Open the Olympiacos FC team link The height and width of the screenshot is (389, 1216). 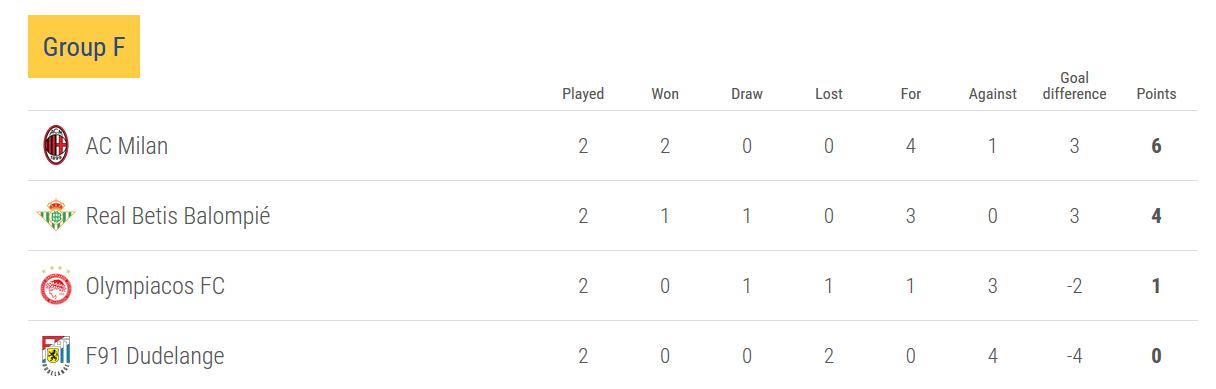(155, 286)
